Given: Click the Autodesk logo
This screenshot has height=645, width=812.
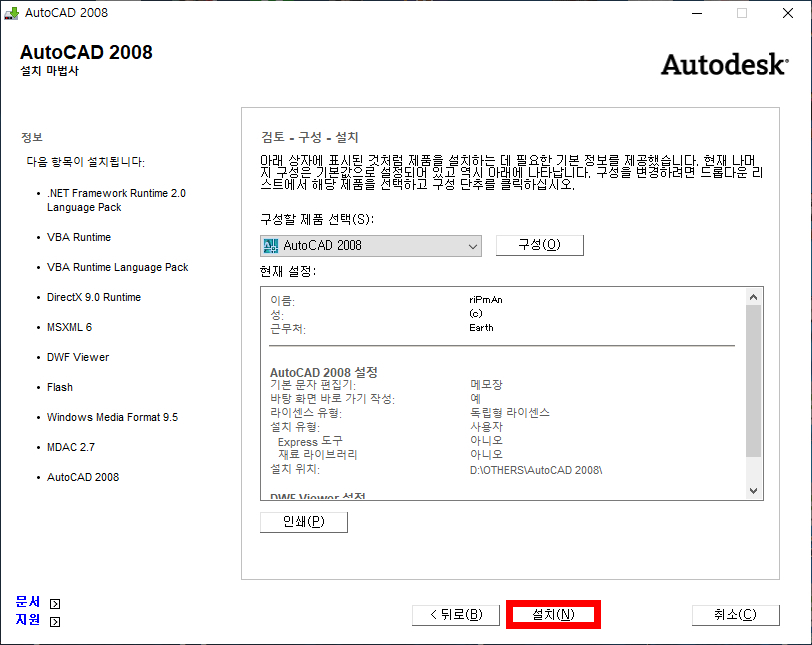Looking at the screenshot, I should tap(724, 65).
